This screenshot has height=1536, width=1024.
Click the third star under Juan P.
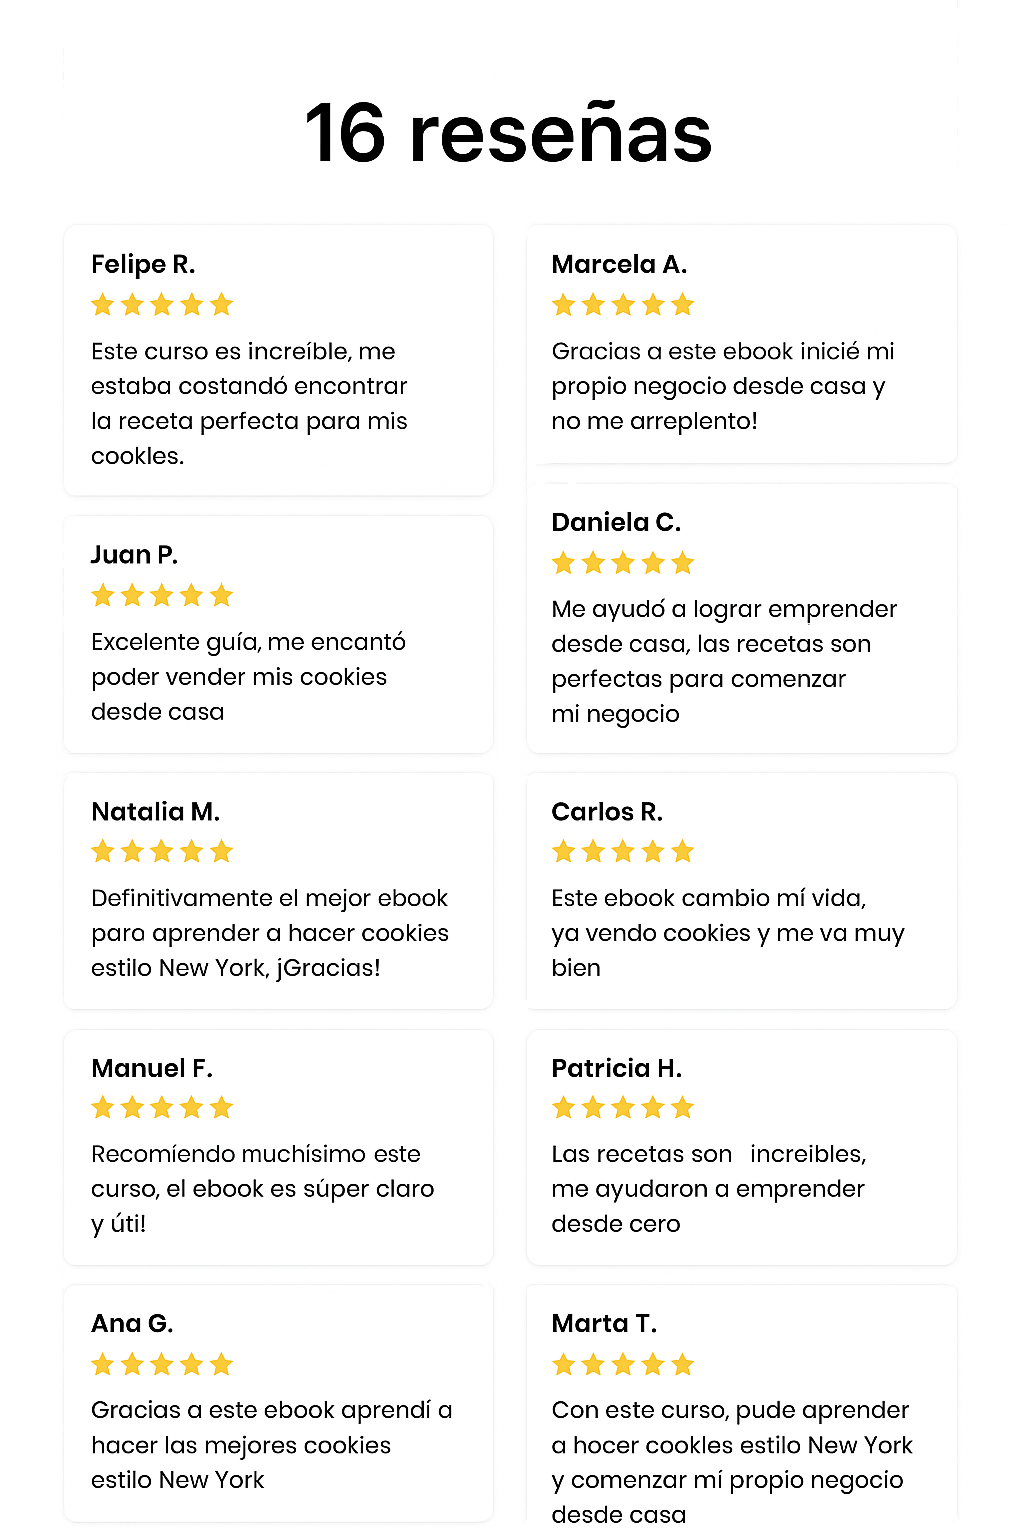coord(162,596)
